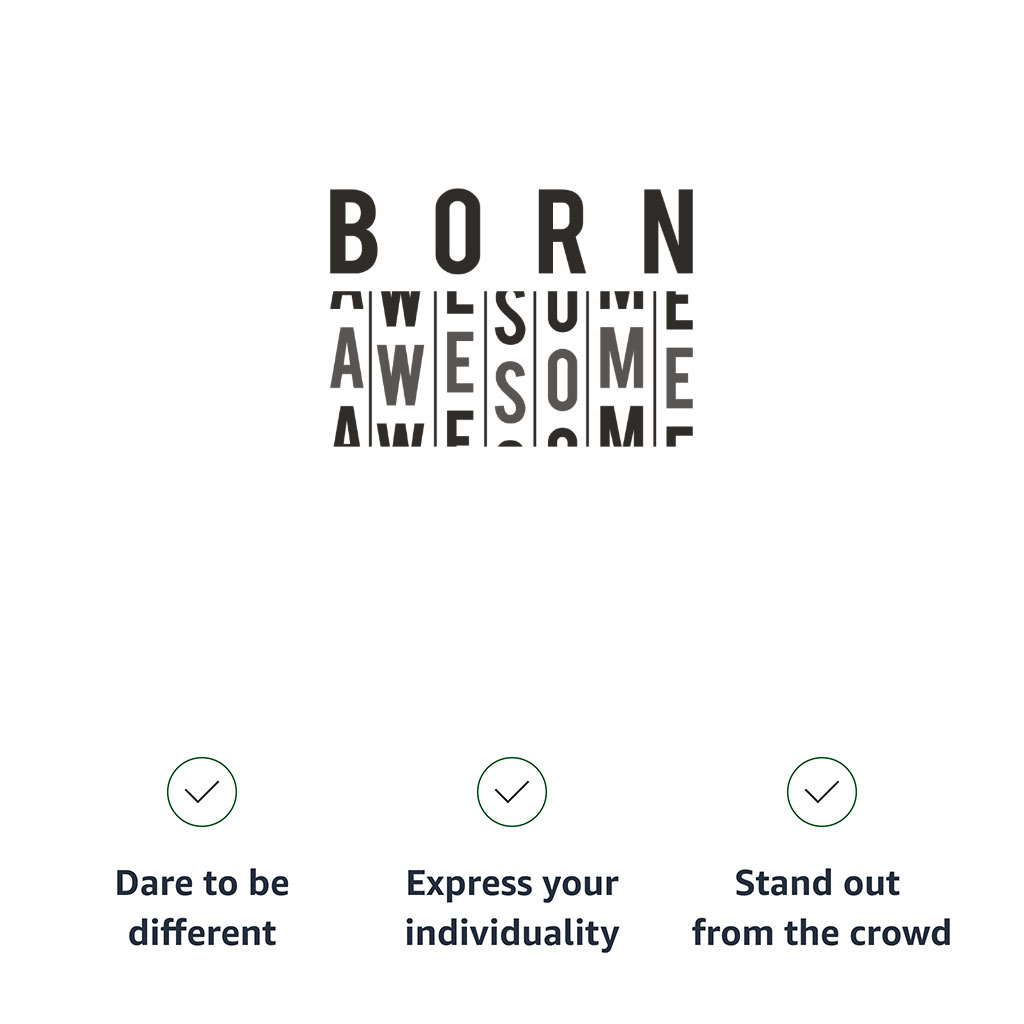1024x1024 pixels.
Task: Click the letter N in BORN
Action: [668, 232]
